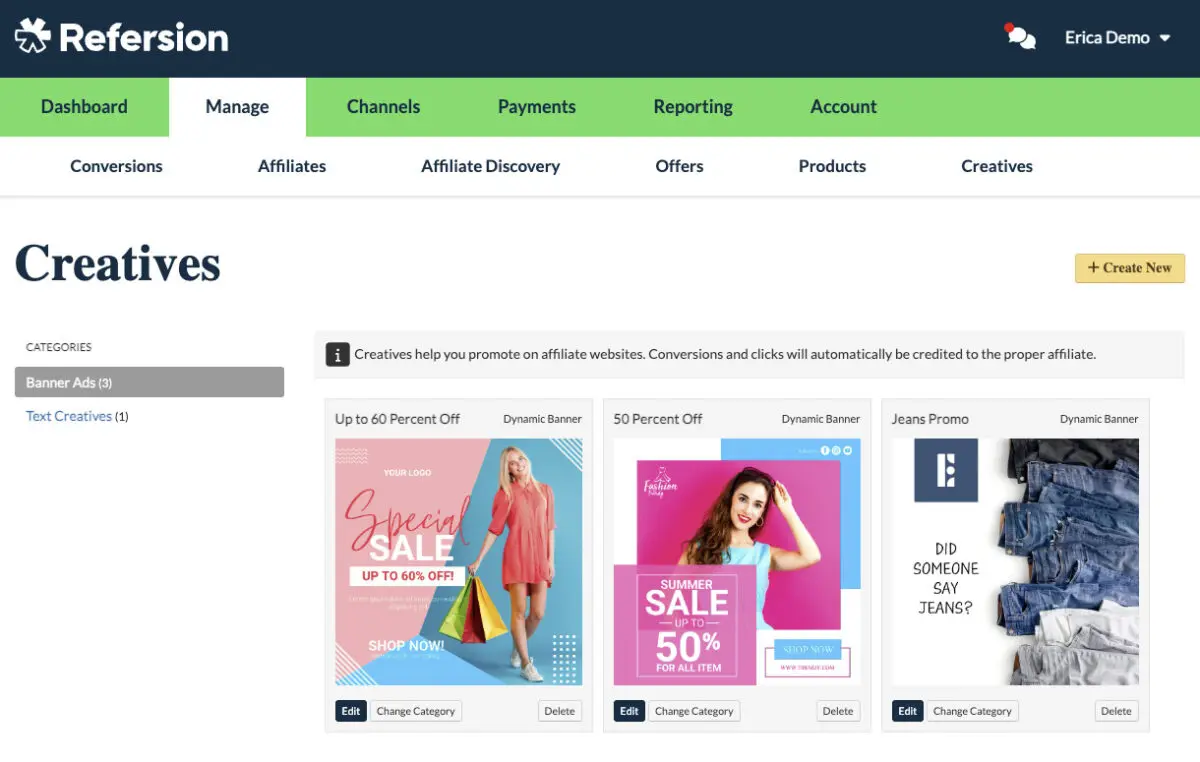The width and height of the screenshot is (1200, 762).
Task: Go to the Payments tab
Action: [x=537, y=107]
